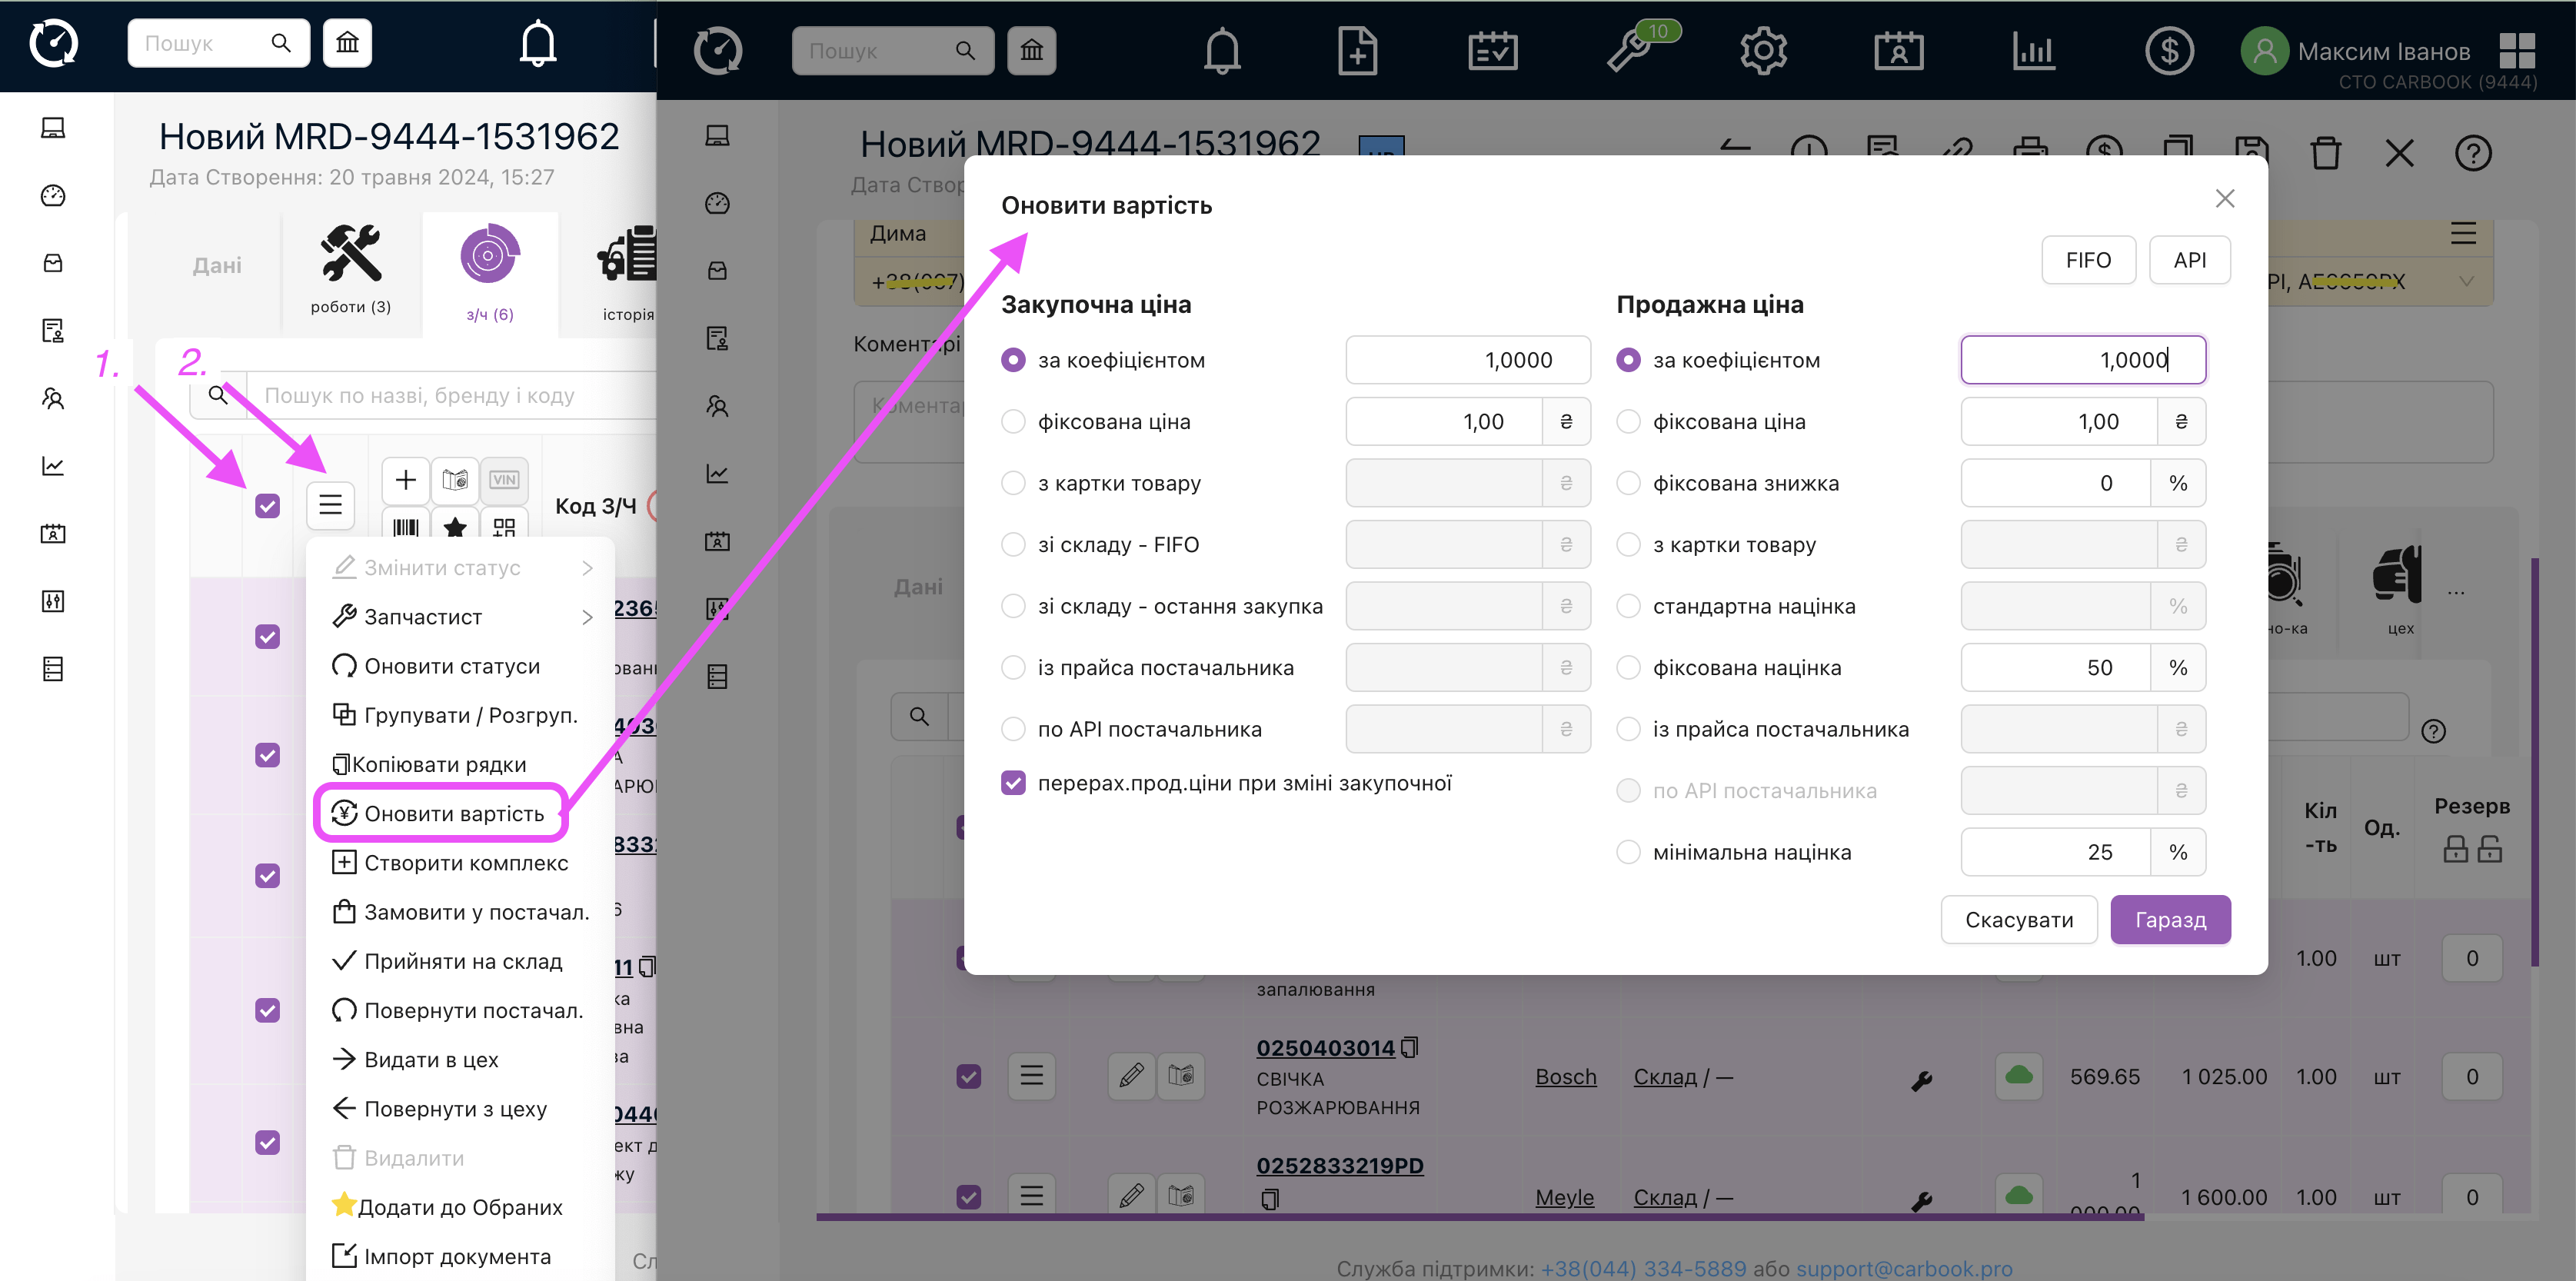The image size is (2576, 1281).
Task: Click the help question mark in order toolbar
Action: click(x=2472, y=153)
